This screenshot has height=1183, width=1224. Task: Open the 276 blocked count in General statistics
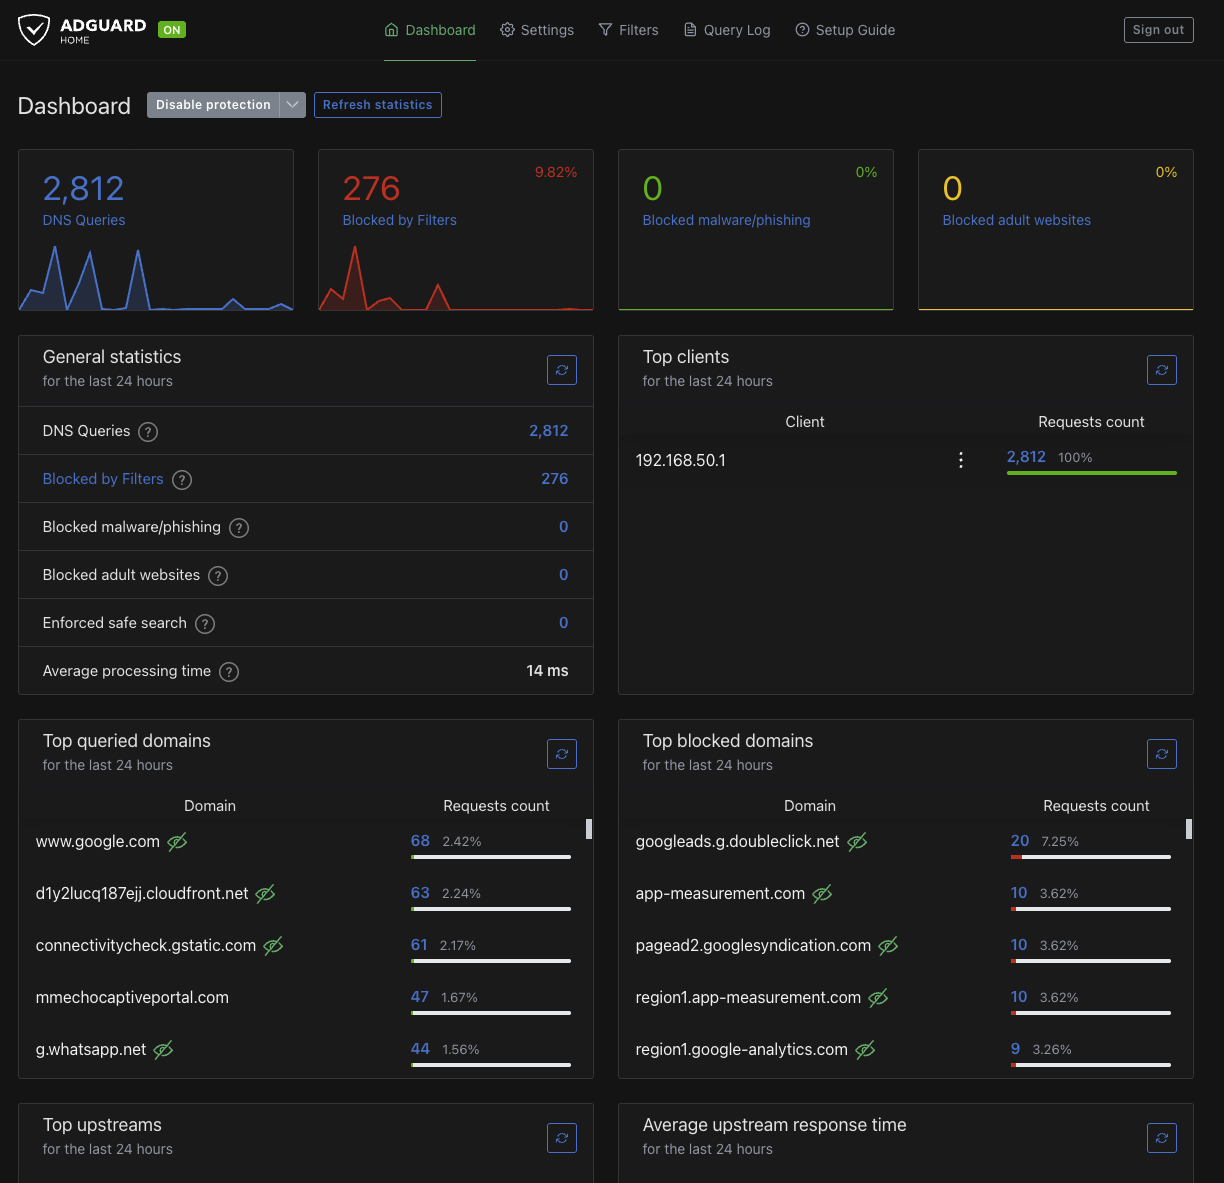point(555,479)
